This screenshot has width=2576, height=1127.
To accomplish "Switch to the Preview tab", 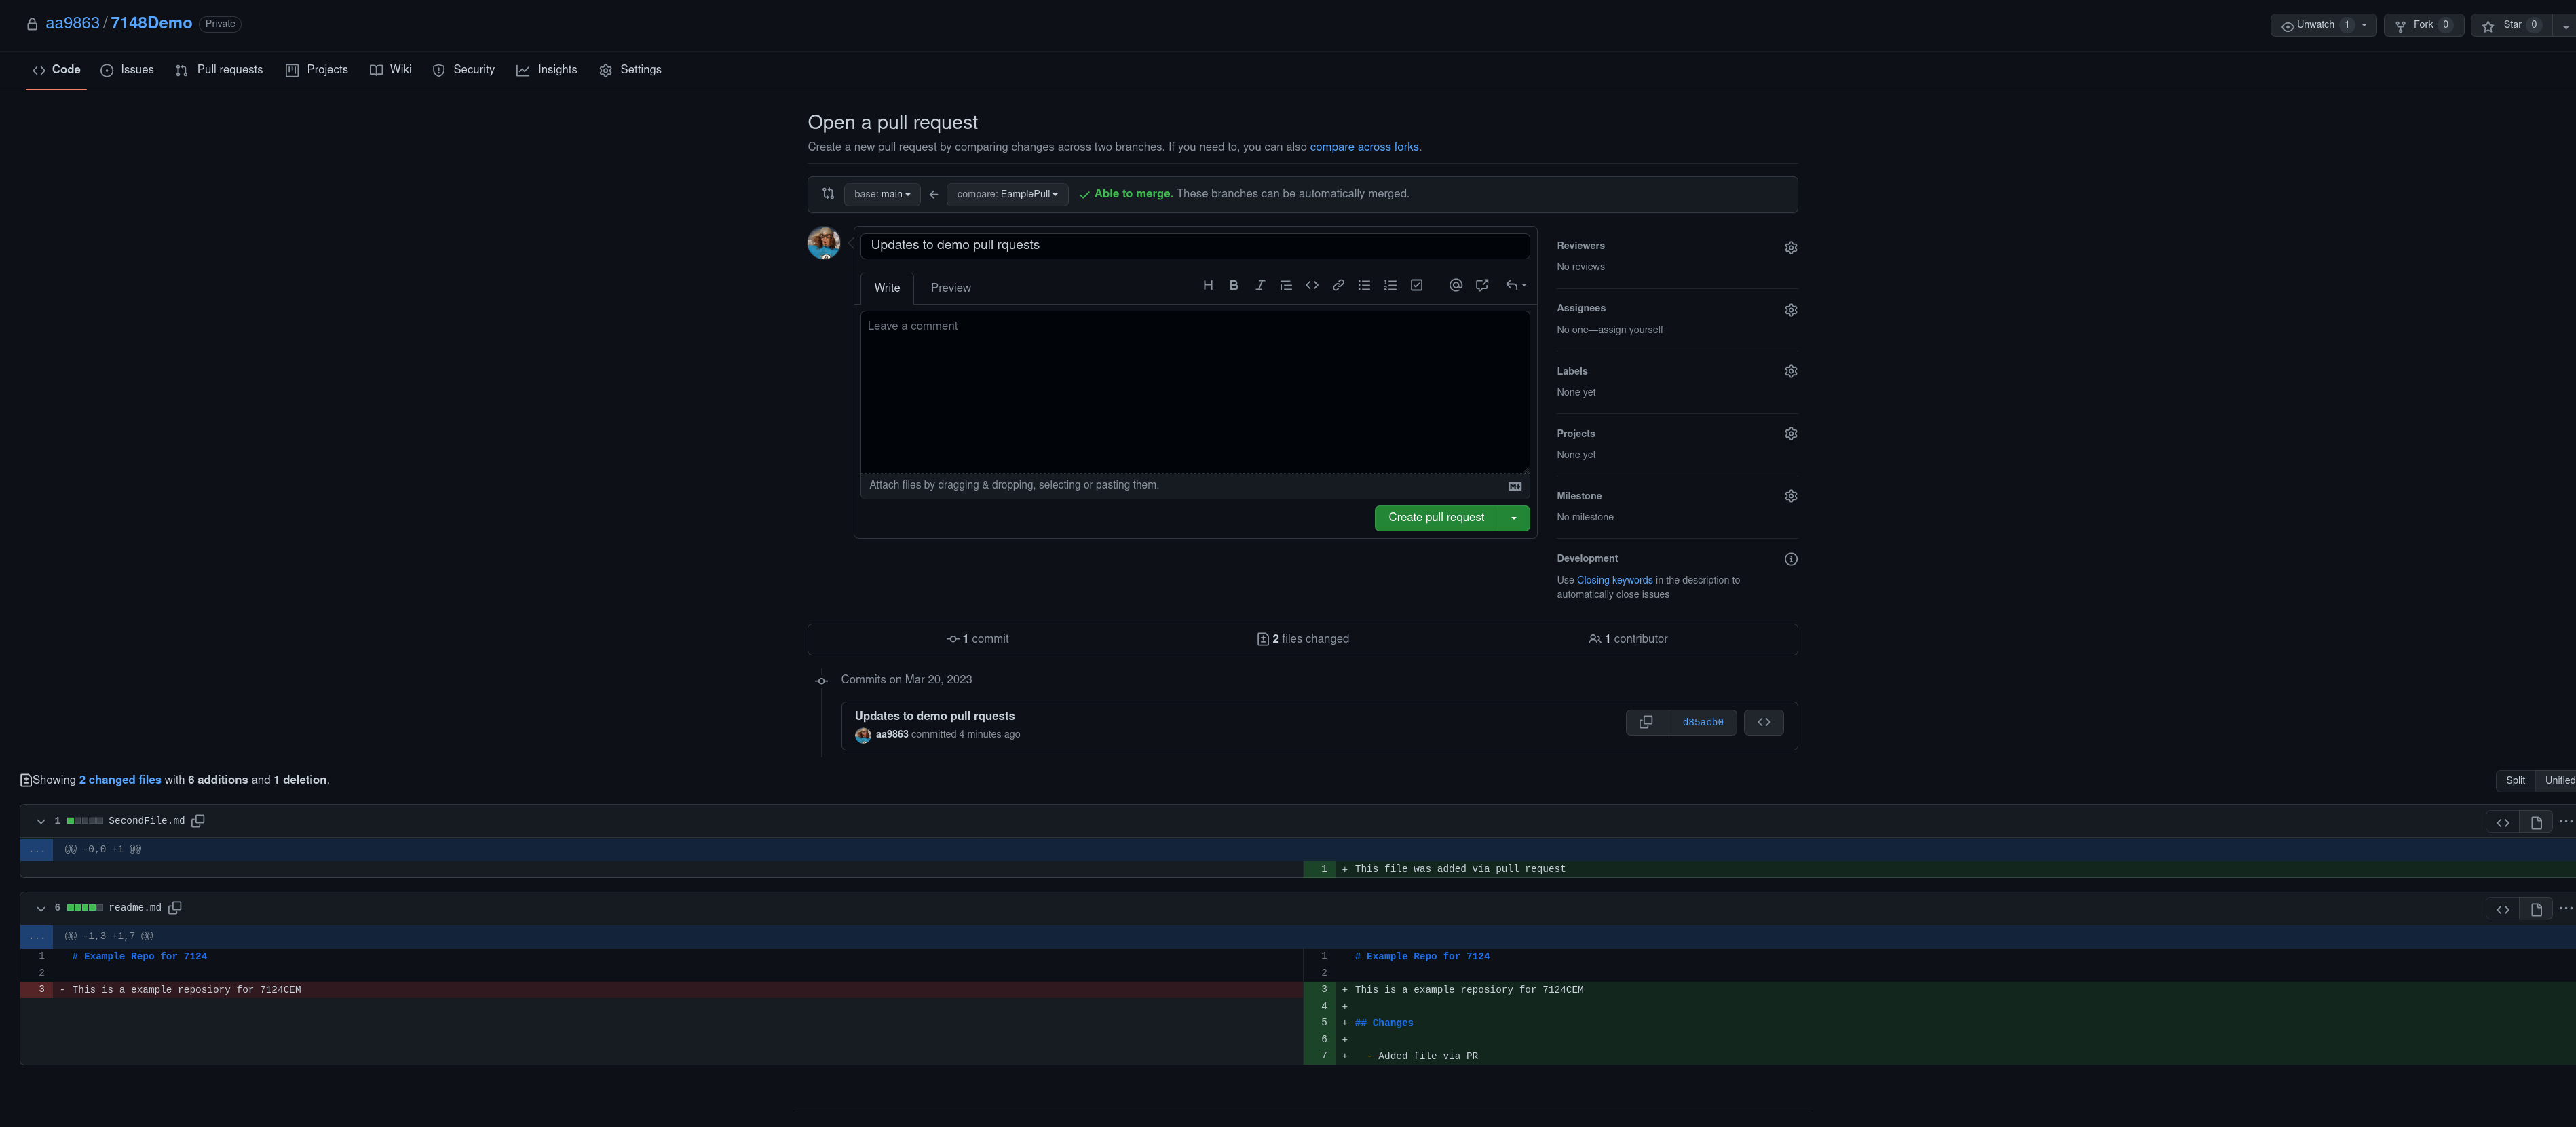I will pos(950,288).
